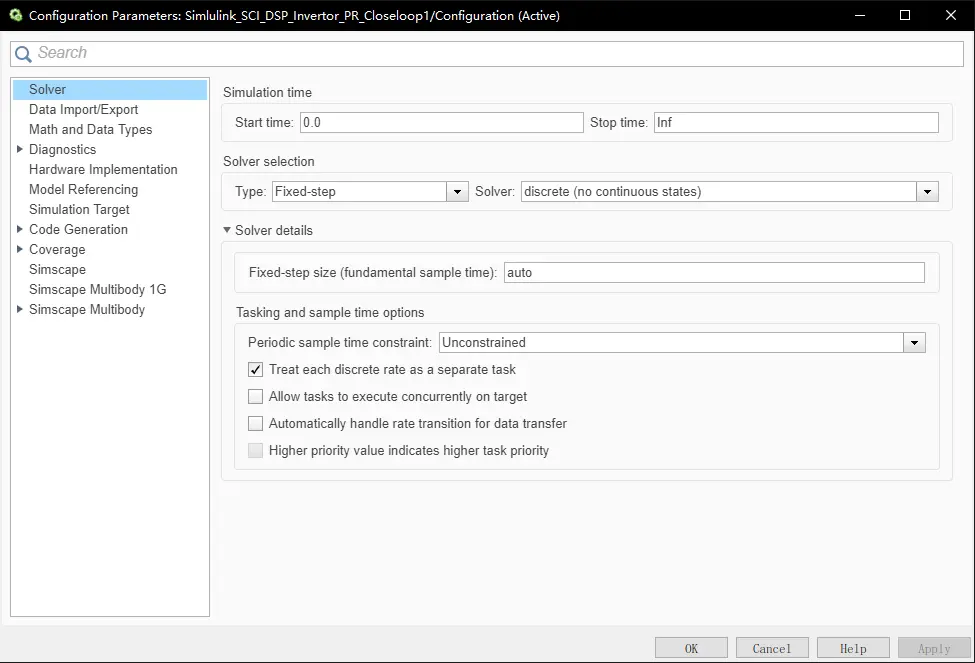Image resolution: width=975 pixels, height=663 pixels.
Task: Open the Simscape pane
Action: pyautogui.click(x=57, y=269)
